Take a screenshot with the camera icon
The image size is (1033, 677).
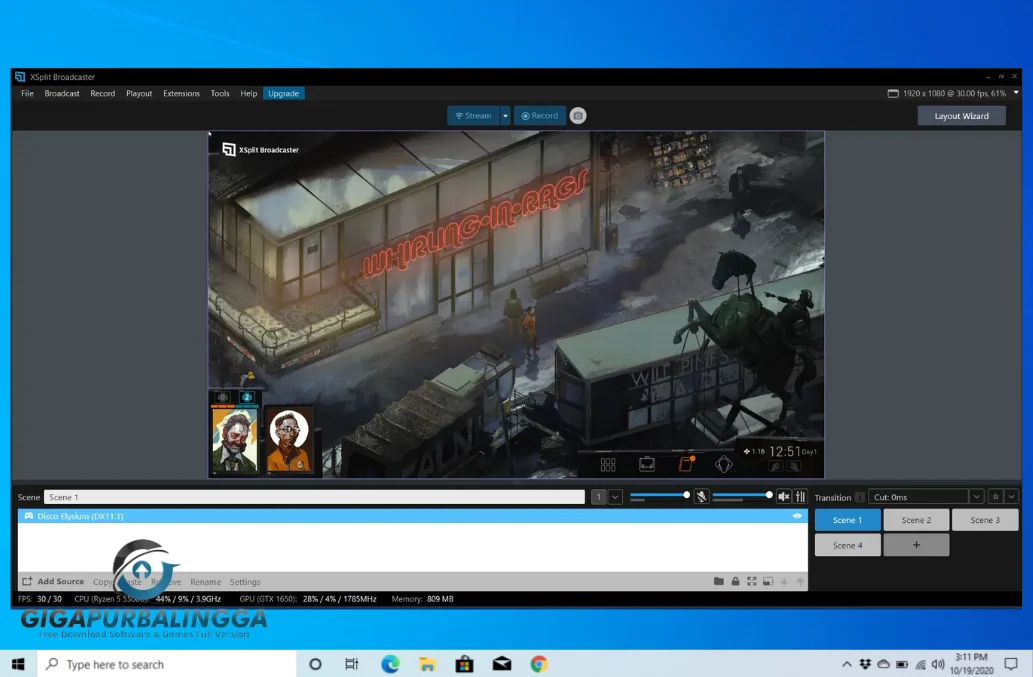click(578, 116)
